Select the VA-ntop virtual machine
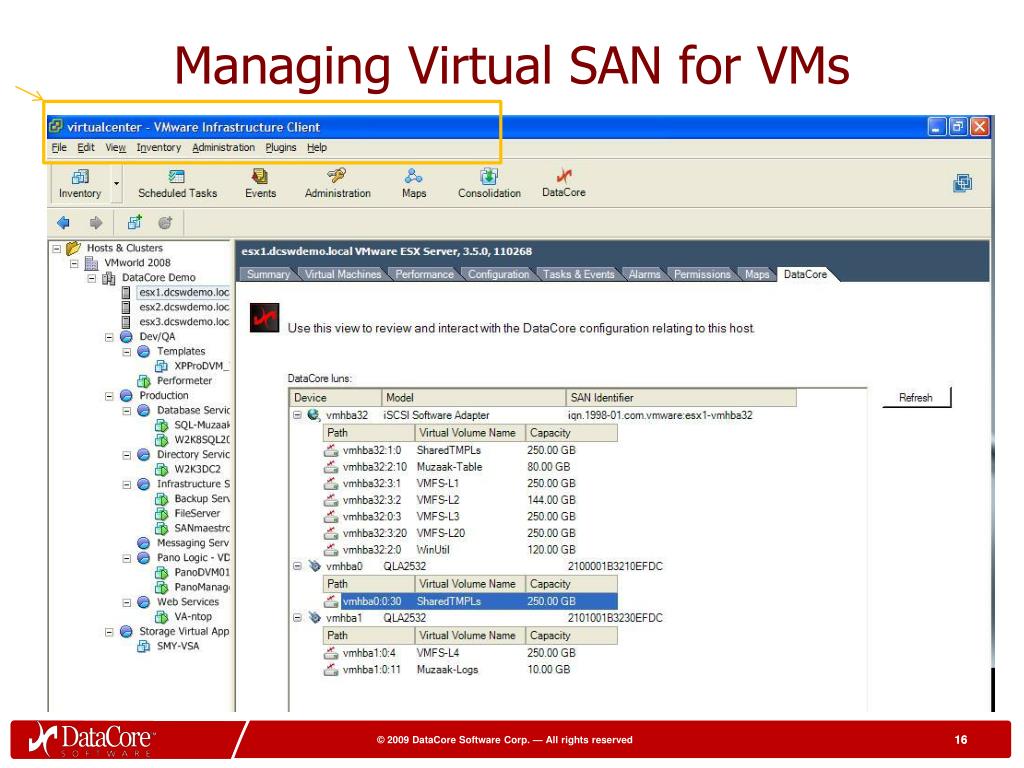Image resolution: width=1024 pixels, height=768 pixels. (193, 616)
